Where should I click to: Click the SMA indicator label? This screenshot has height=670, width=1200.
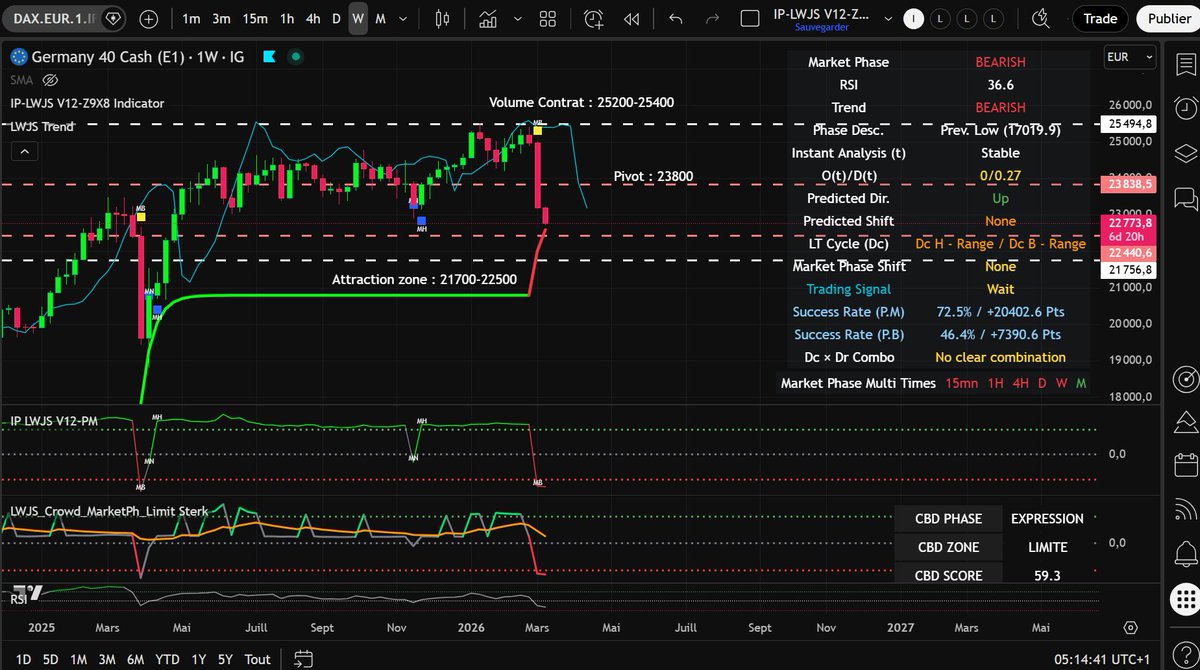tap(22, 80)
